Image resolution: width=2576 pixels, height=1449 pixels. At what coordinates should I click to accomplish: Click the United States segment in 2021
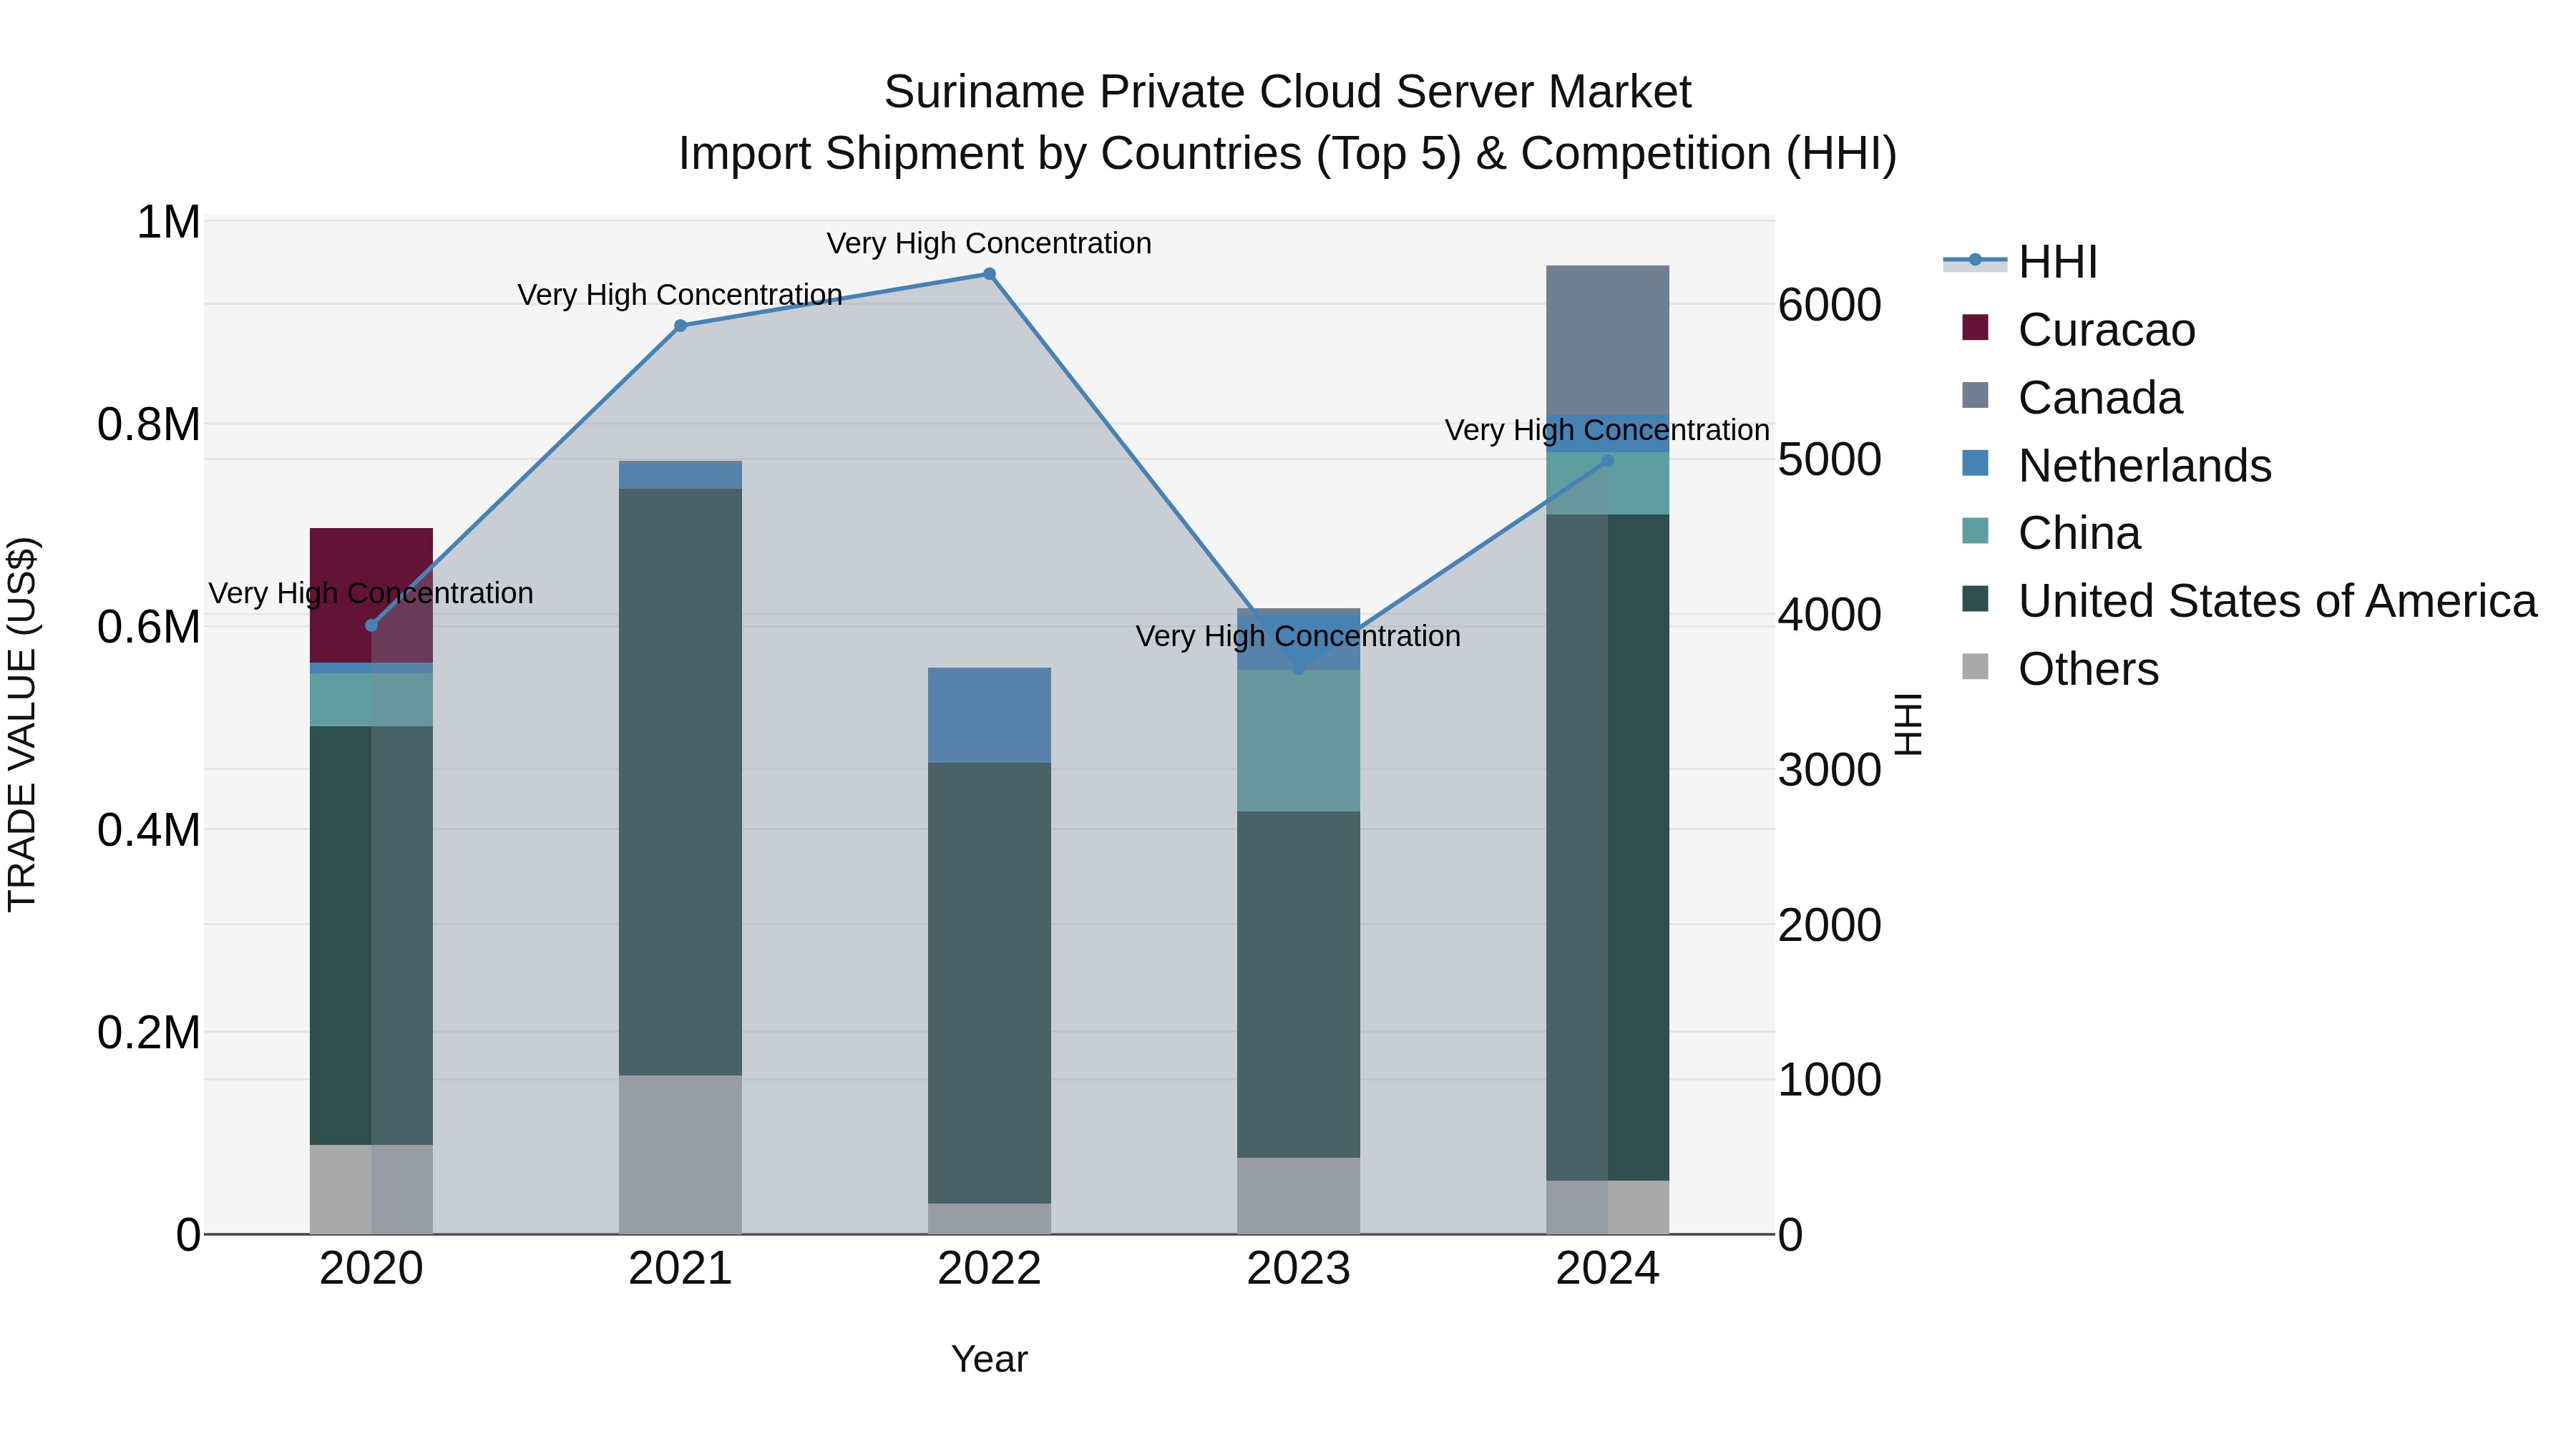coord(680,782)
